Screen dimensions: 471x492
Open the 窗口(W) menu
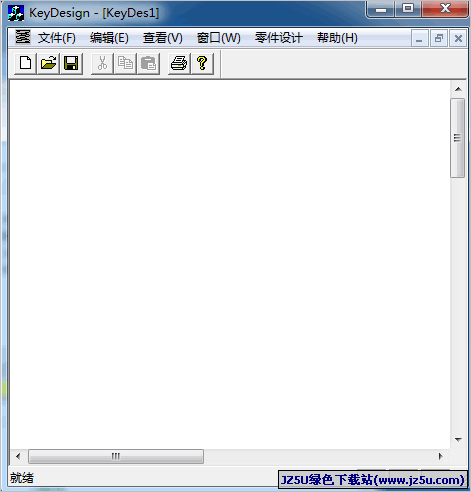pyautogui.click(x=218, y=38)
